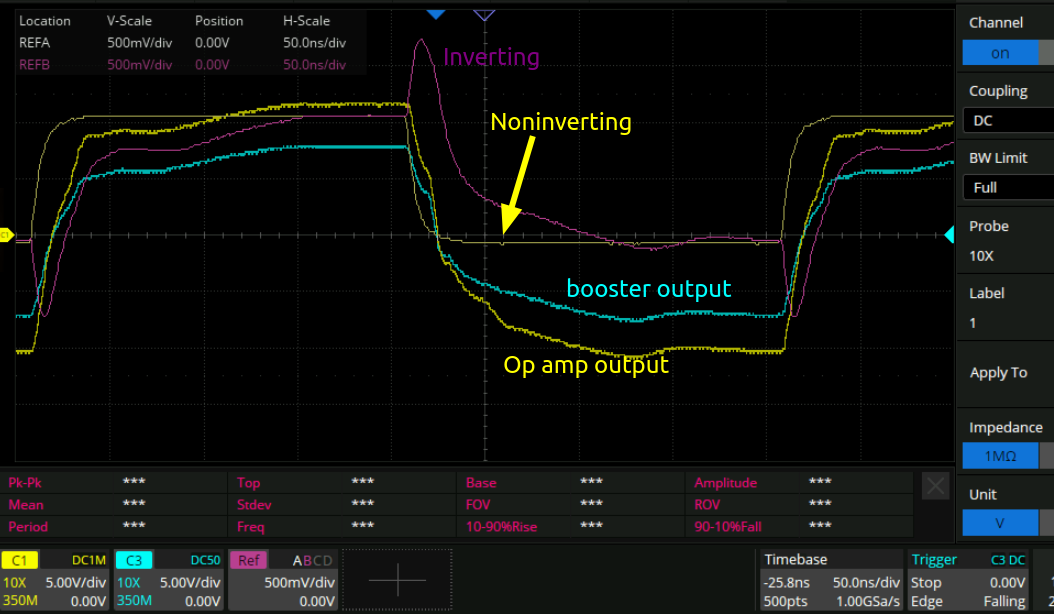Click the yellow C1 ground level marker
Viewport: 1054px width, 614px height.
(5, 235)
